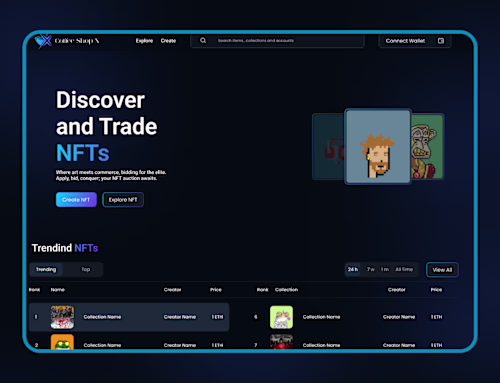Open the rank 6 green collection thumbnail
This screenshot has width=500, height=383.
pos(281,317)
